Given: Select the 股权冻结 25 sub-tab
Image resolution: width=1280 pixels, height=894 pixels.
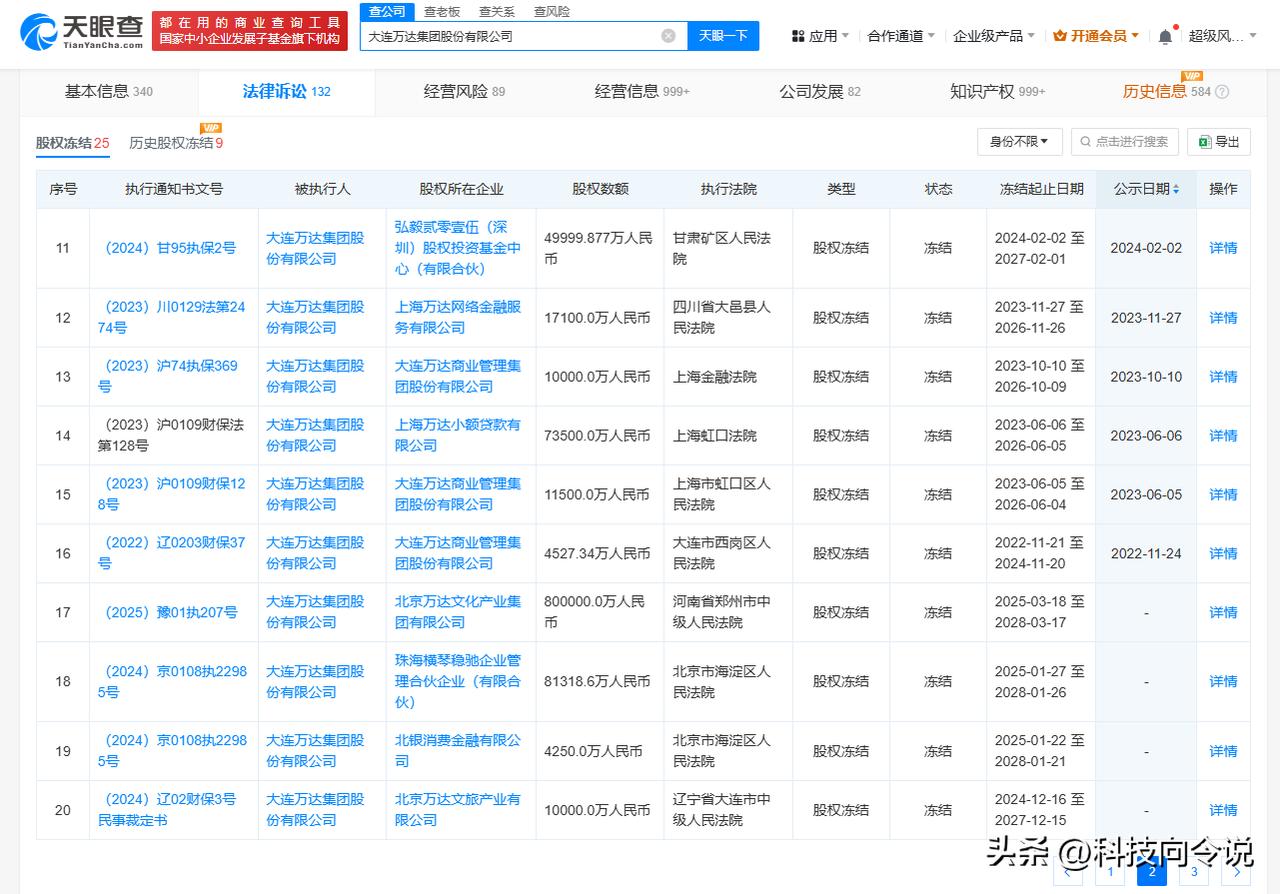Looking at the screenshot, I should 73,144.
